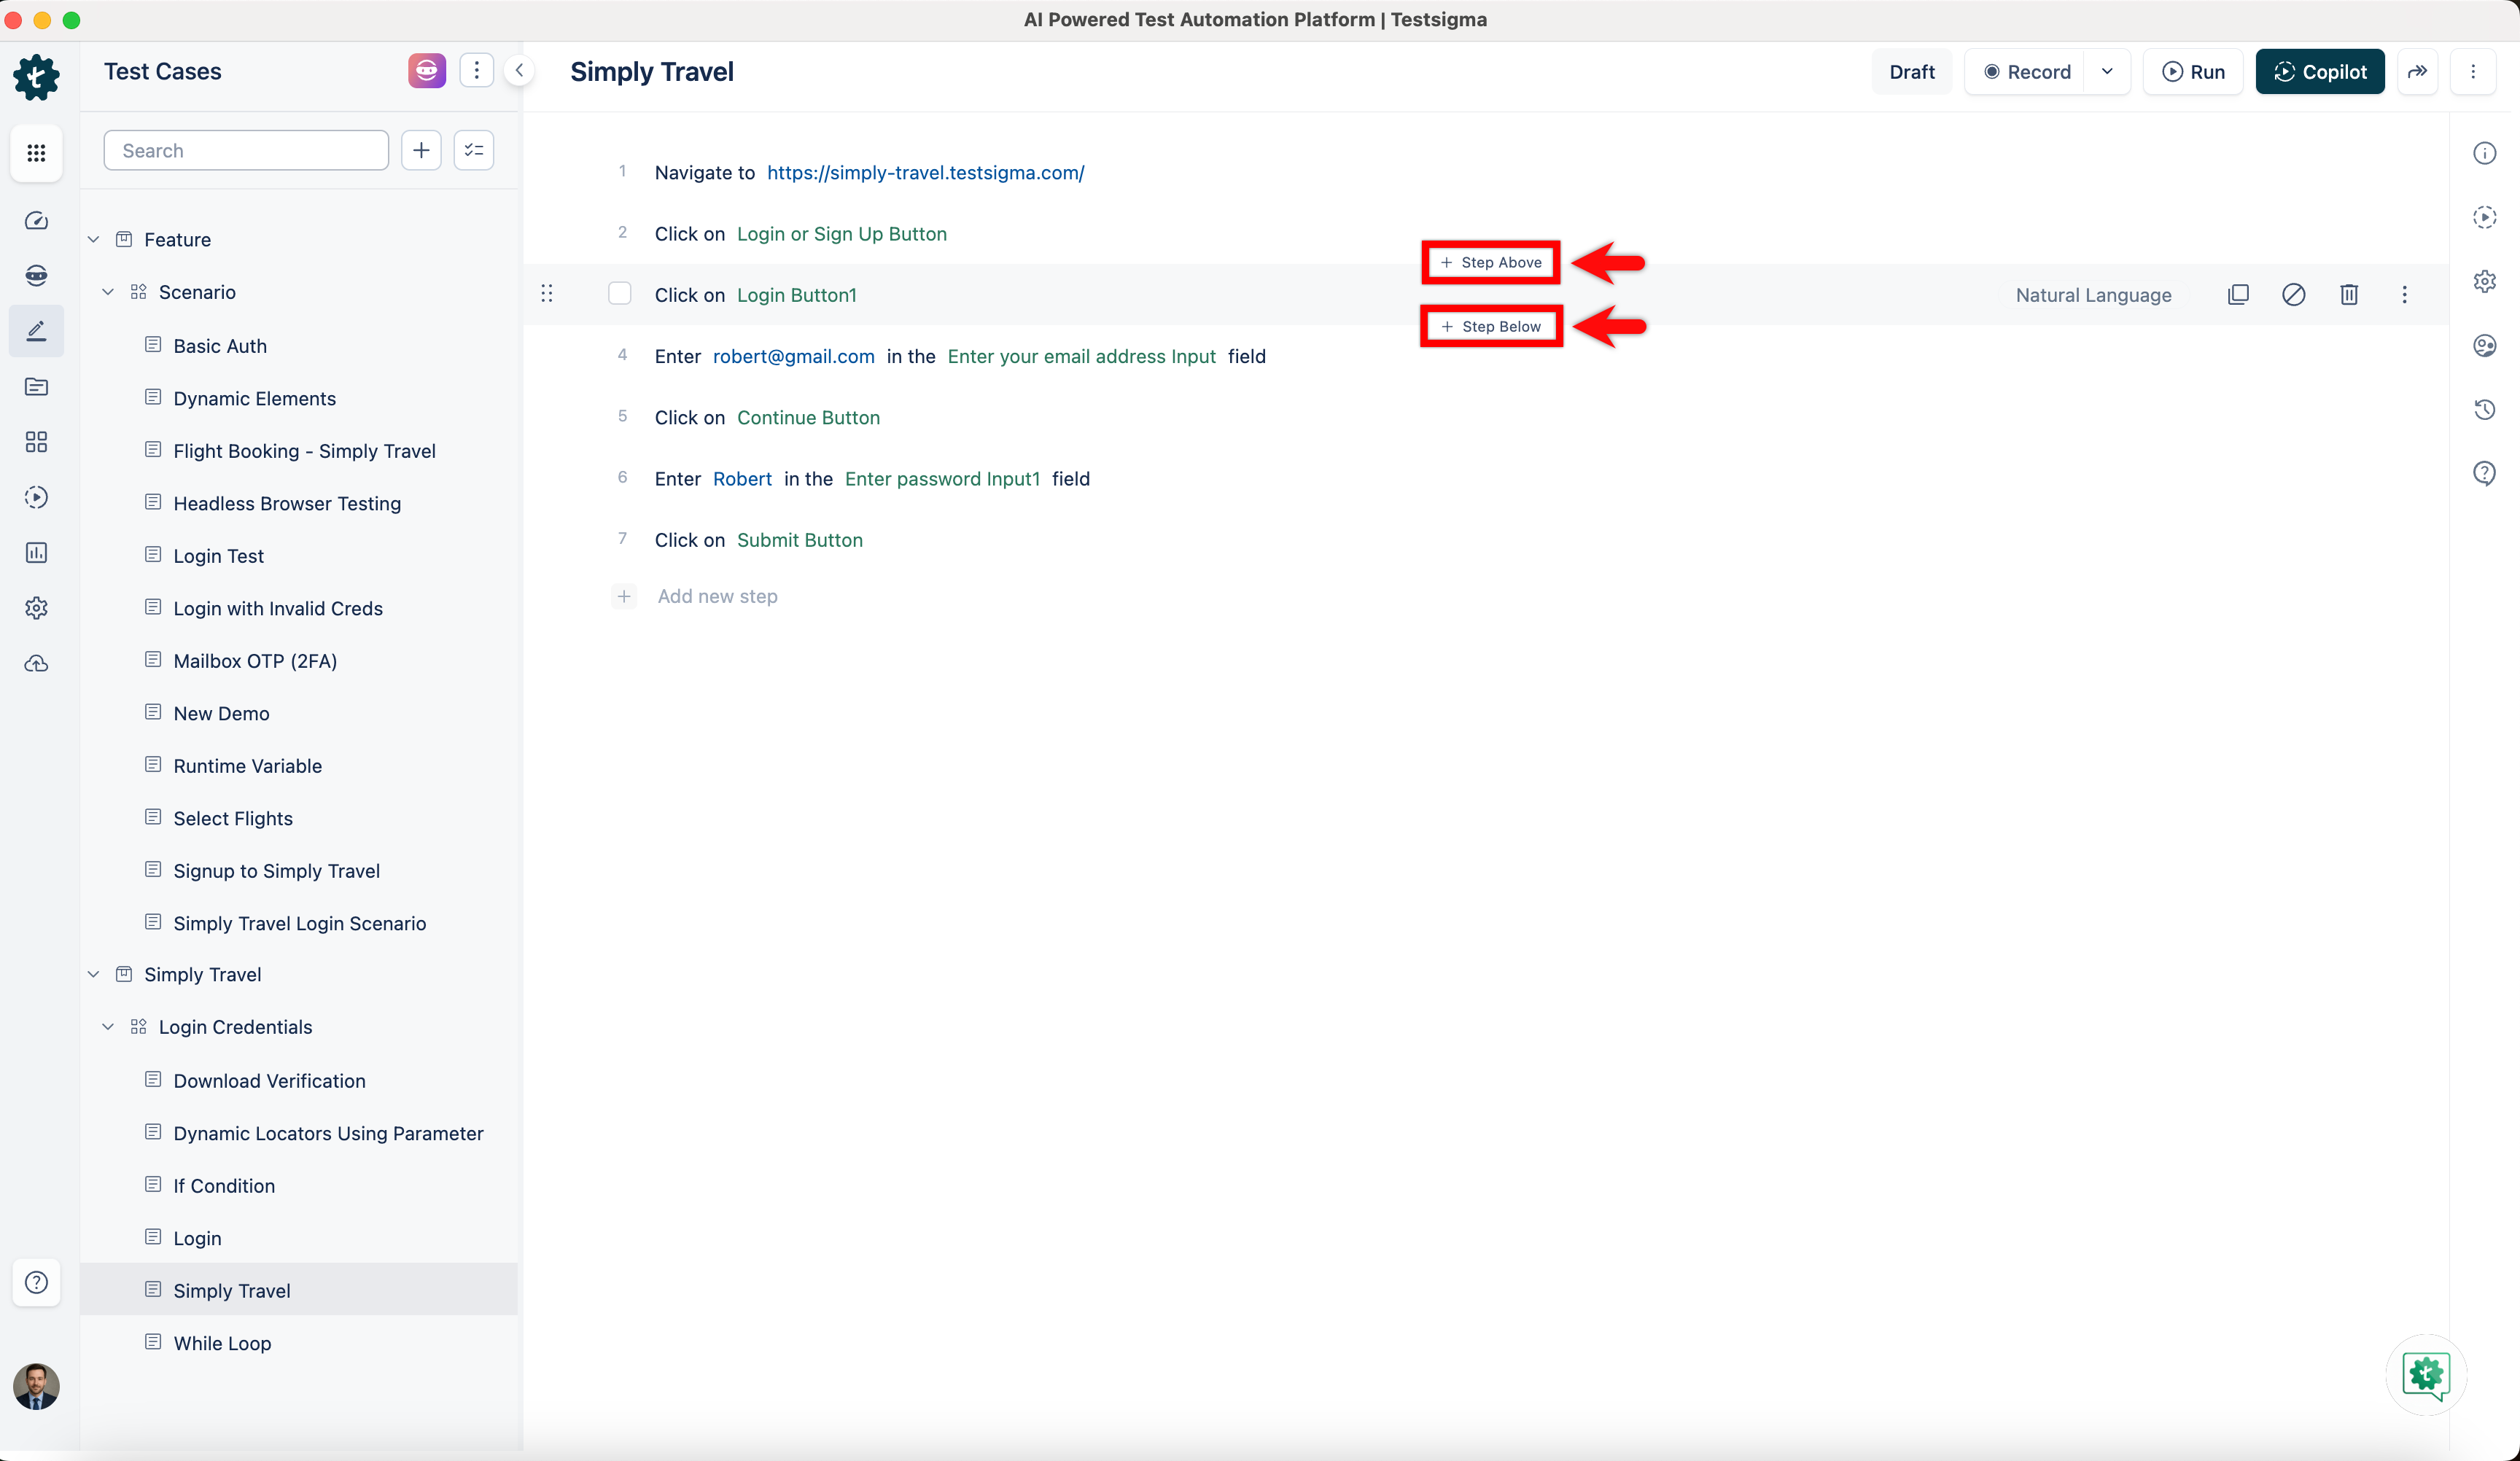
Task: Open the While Loop test case
Action: point(222,1343)
